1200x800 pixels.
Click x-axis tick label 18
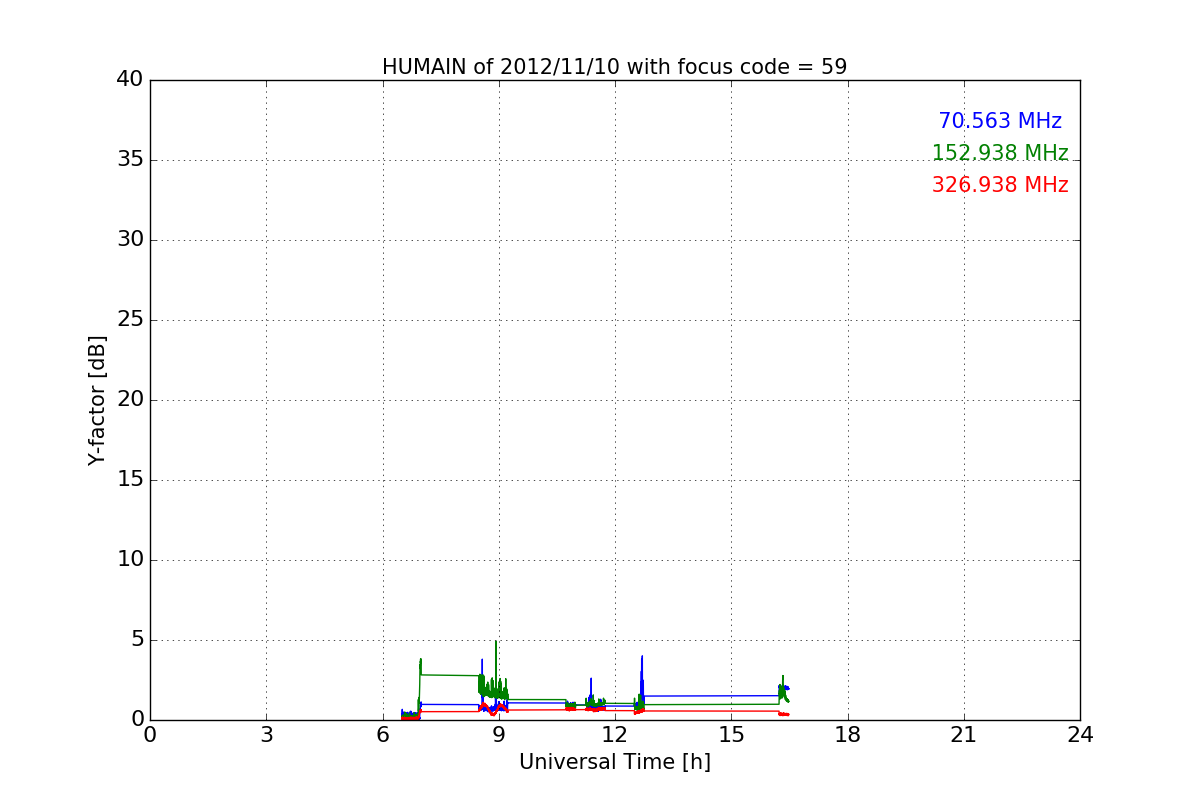[848, 735]
